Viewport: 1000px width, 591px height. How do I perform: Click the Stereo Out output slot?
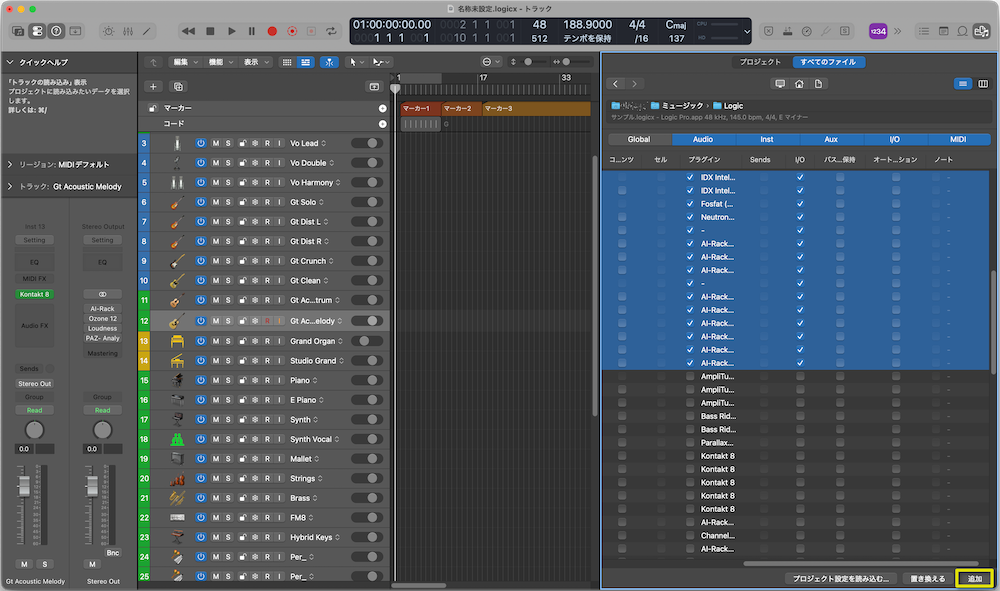coord(34,384)
